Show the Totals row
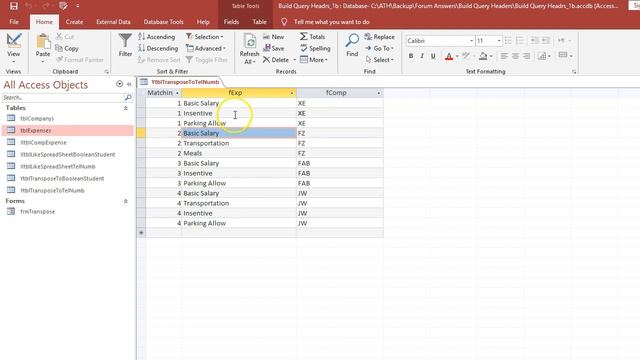Viewport: 640px width, 360px height. (x=313, y=37)
